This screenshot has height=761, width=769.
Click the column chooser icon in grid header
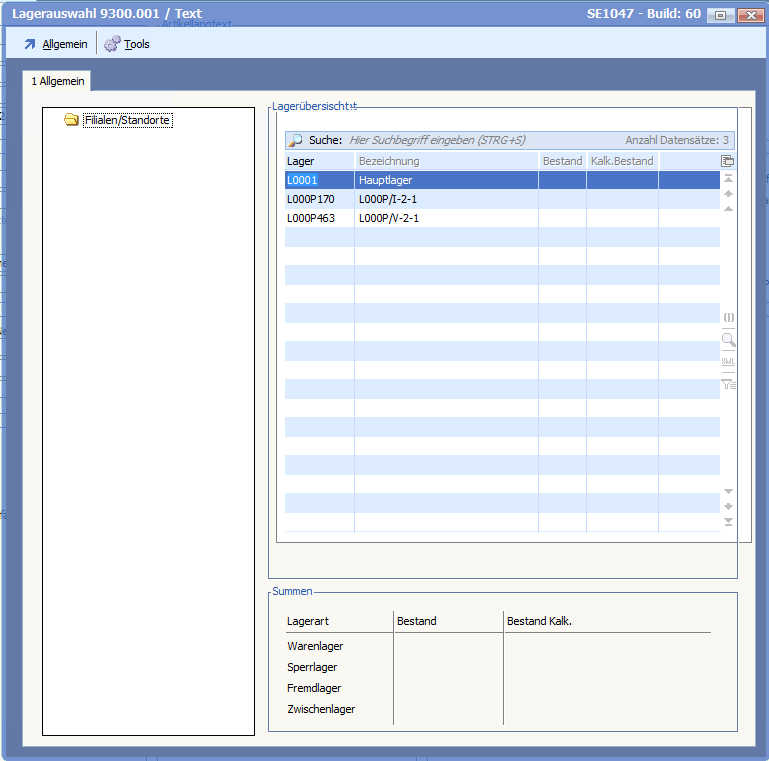point(728,161)
